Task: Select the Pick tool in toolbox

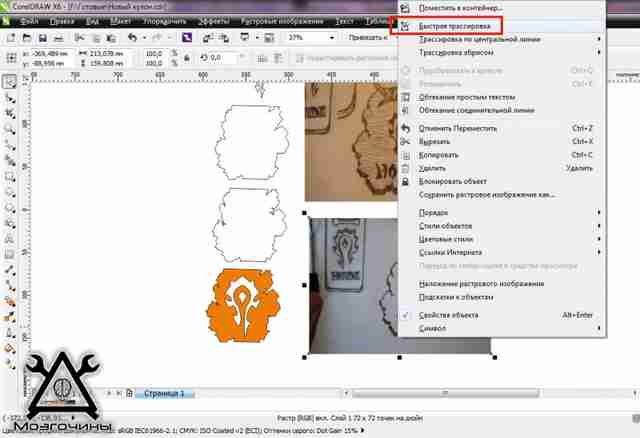Action: click(9, 82)
